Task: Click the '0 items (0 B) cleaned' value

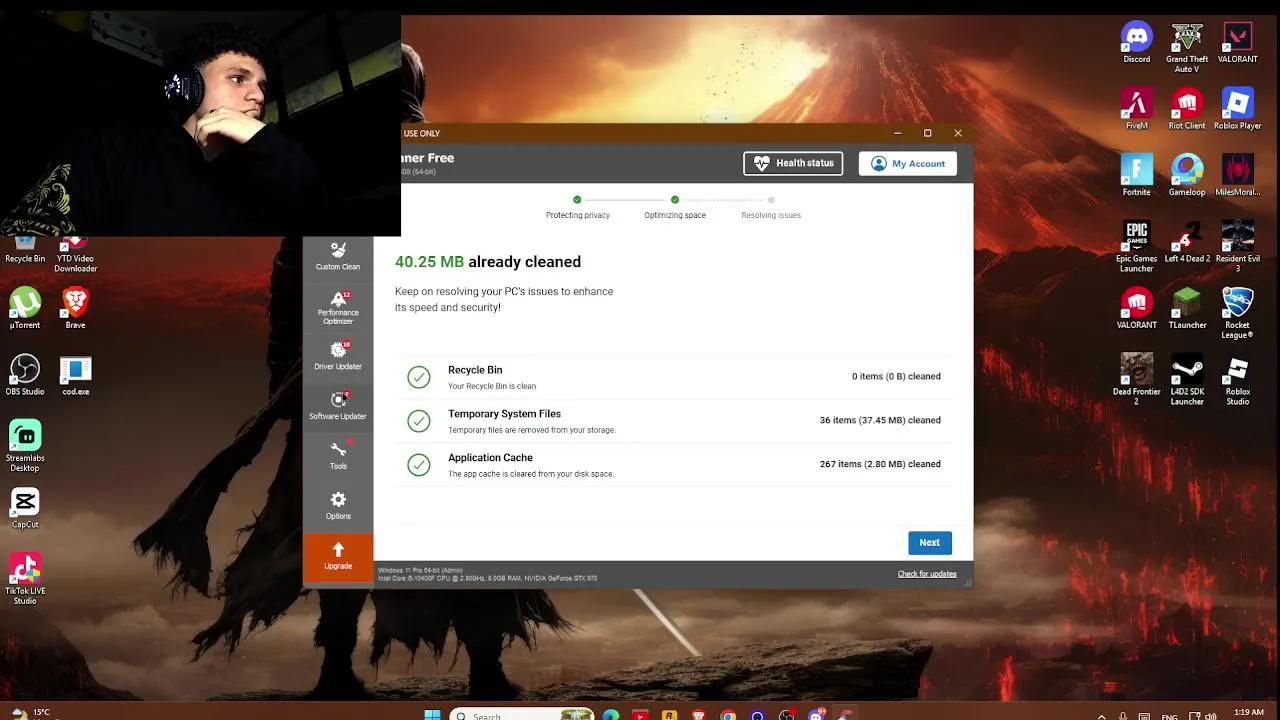Action: 896,376
